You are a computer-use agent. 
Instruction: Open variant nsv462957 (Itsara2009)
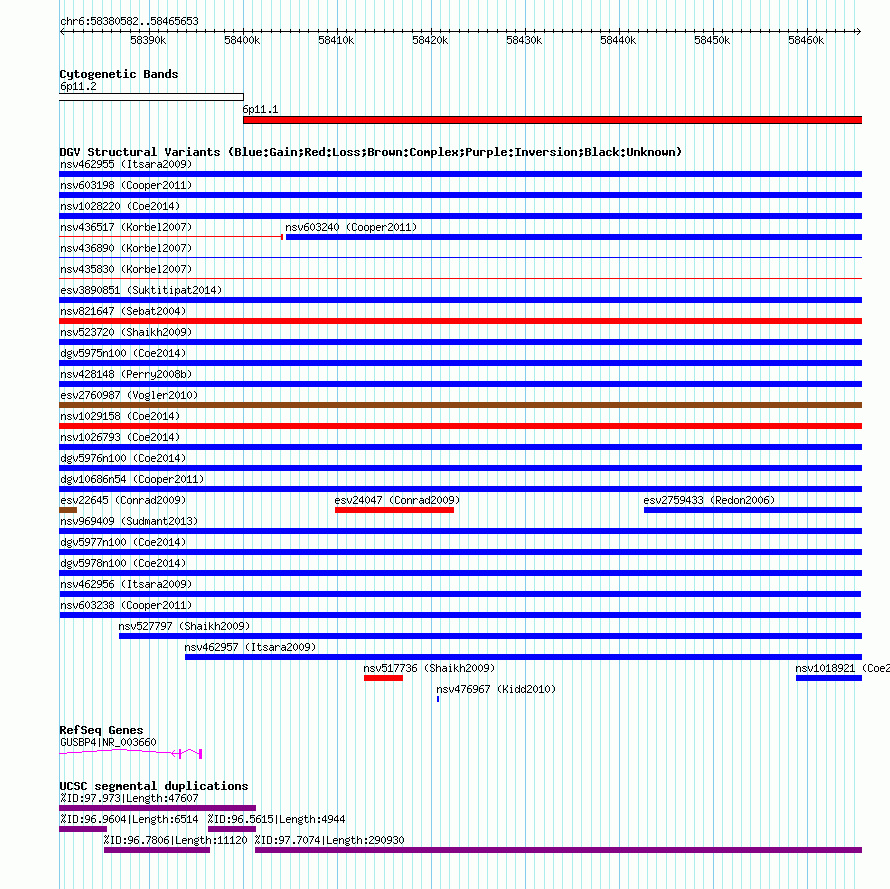coord(250,647)
